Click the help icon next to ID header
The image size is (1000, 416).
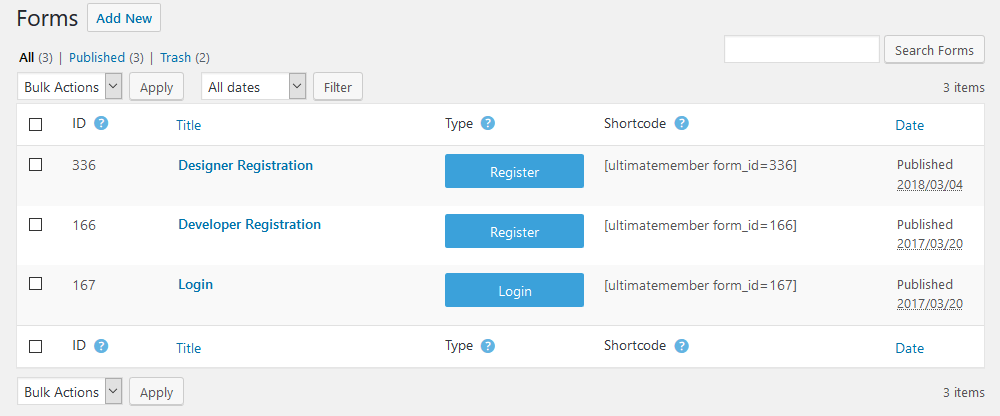tap(101, 123)
